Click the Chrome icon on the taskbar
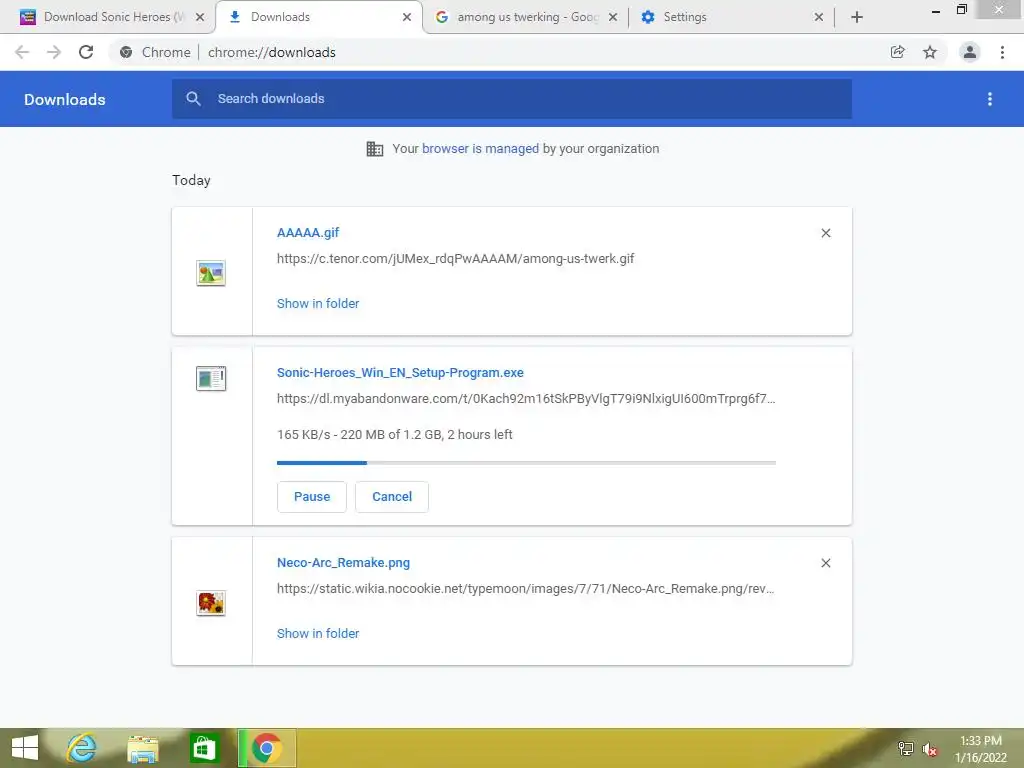The height and width of the screenshot is (768, 1024). [x=266, y=748]
